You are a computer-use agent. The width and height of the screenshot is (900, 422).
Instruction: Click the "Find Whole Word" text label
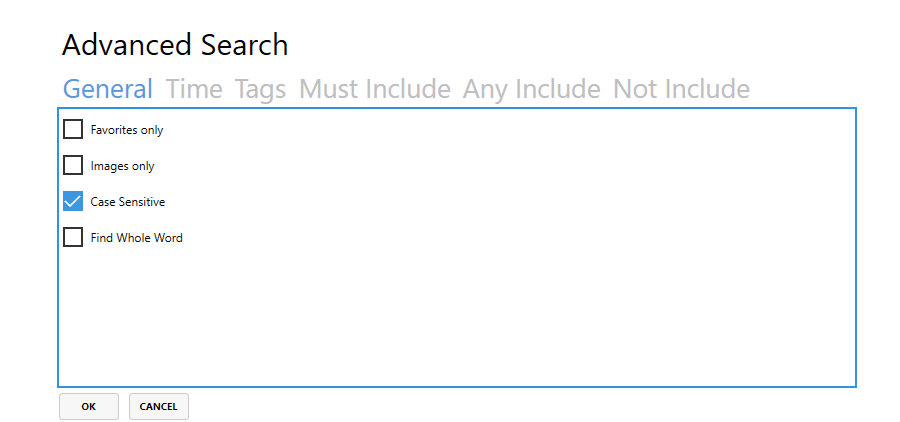click(x=137, y=238)
